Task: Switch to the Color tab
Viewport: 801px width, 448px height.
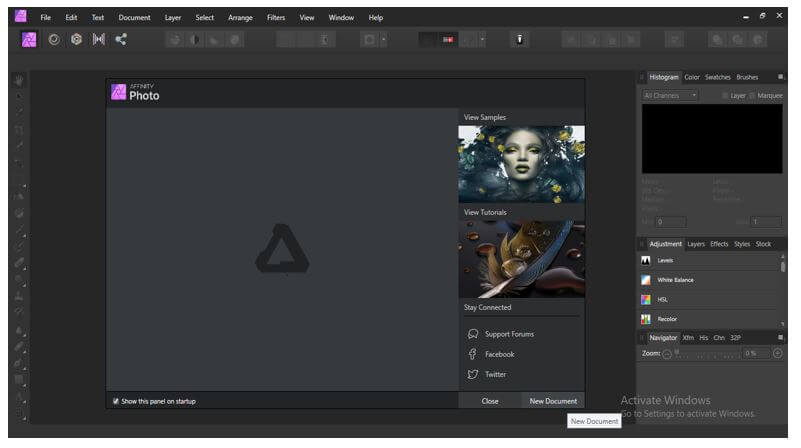Action: (x=692, y=77)
